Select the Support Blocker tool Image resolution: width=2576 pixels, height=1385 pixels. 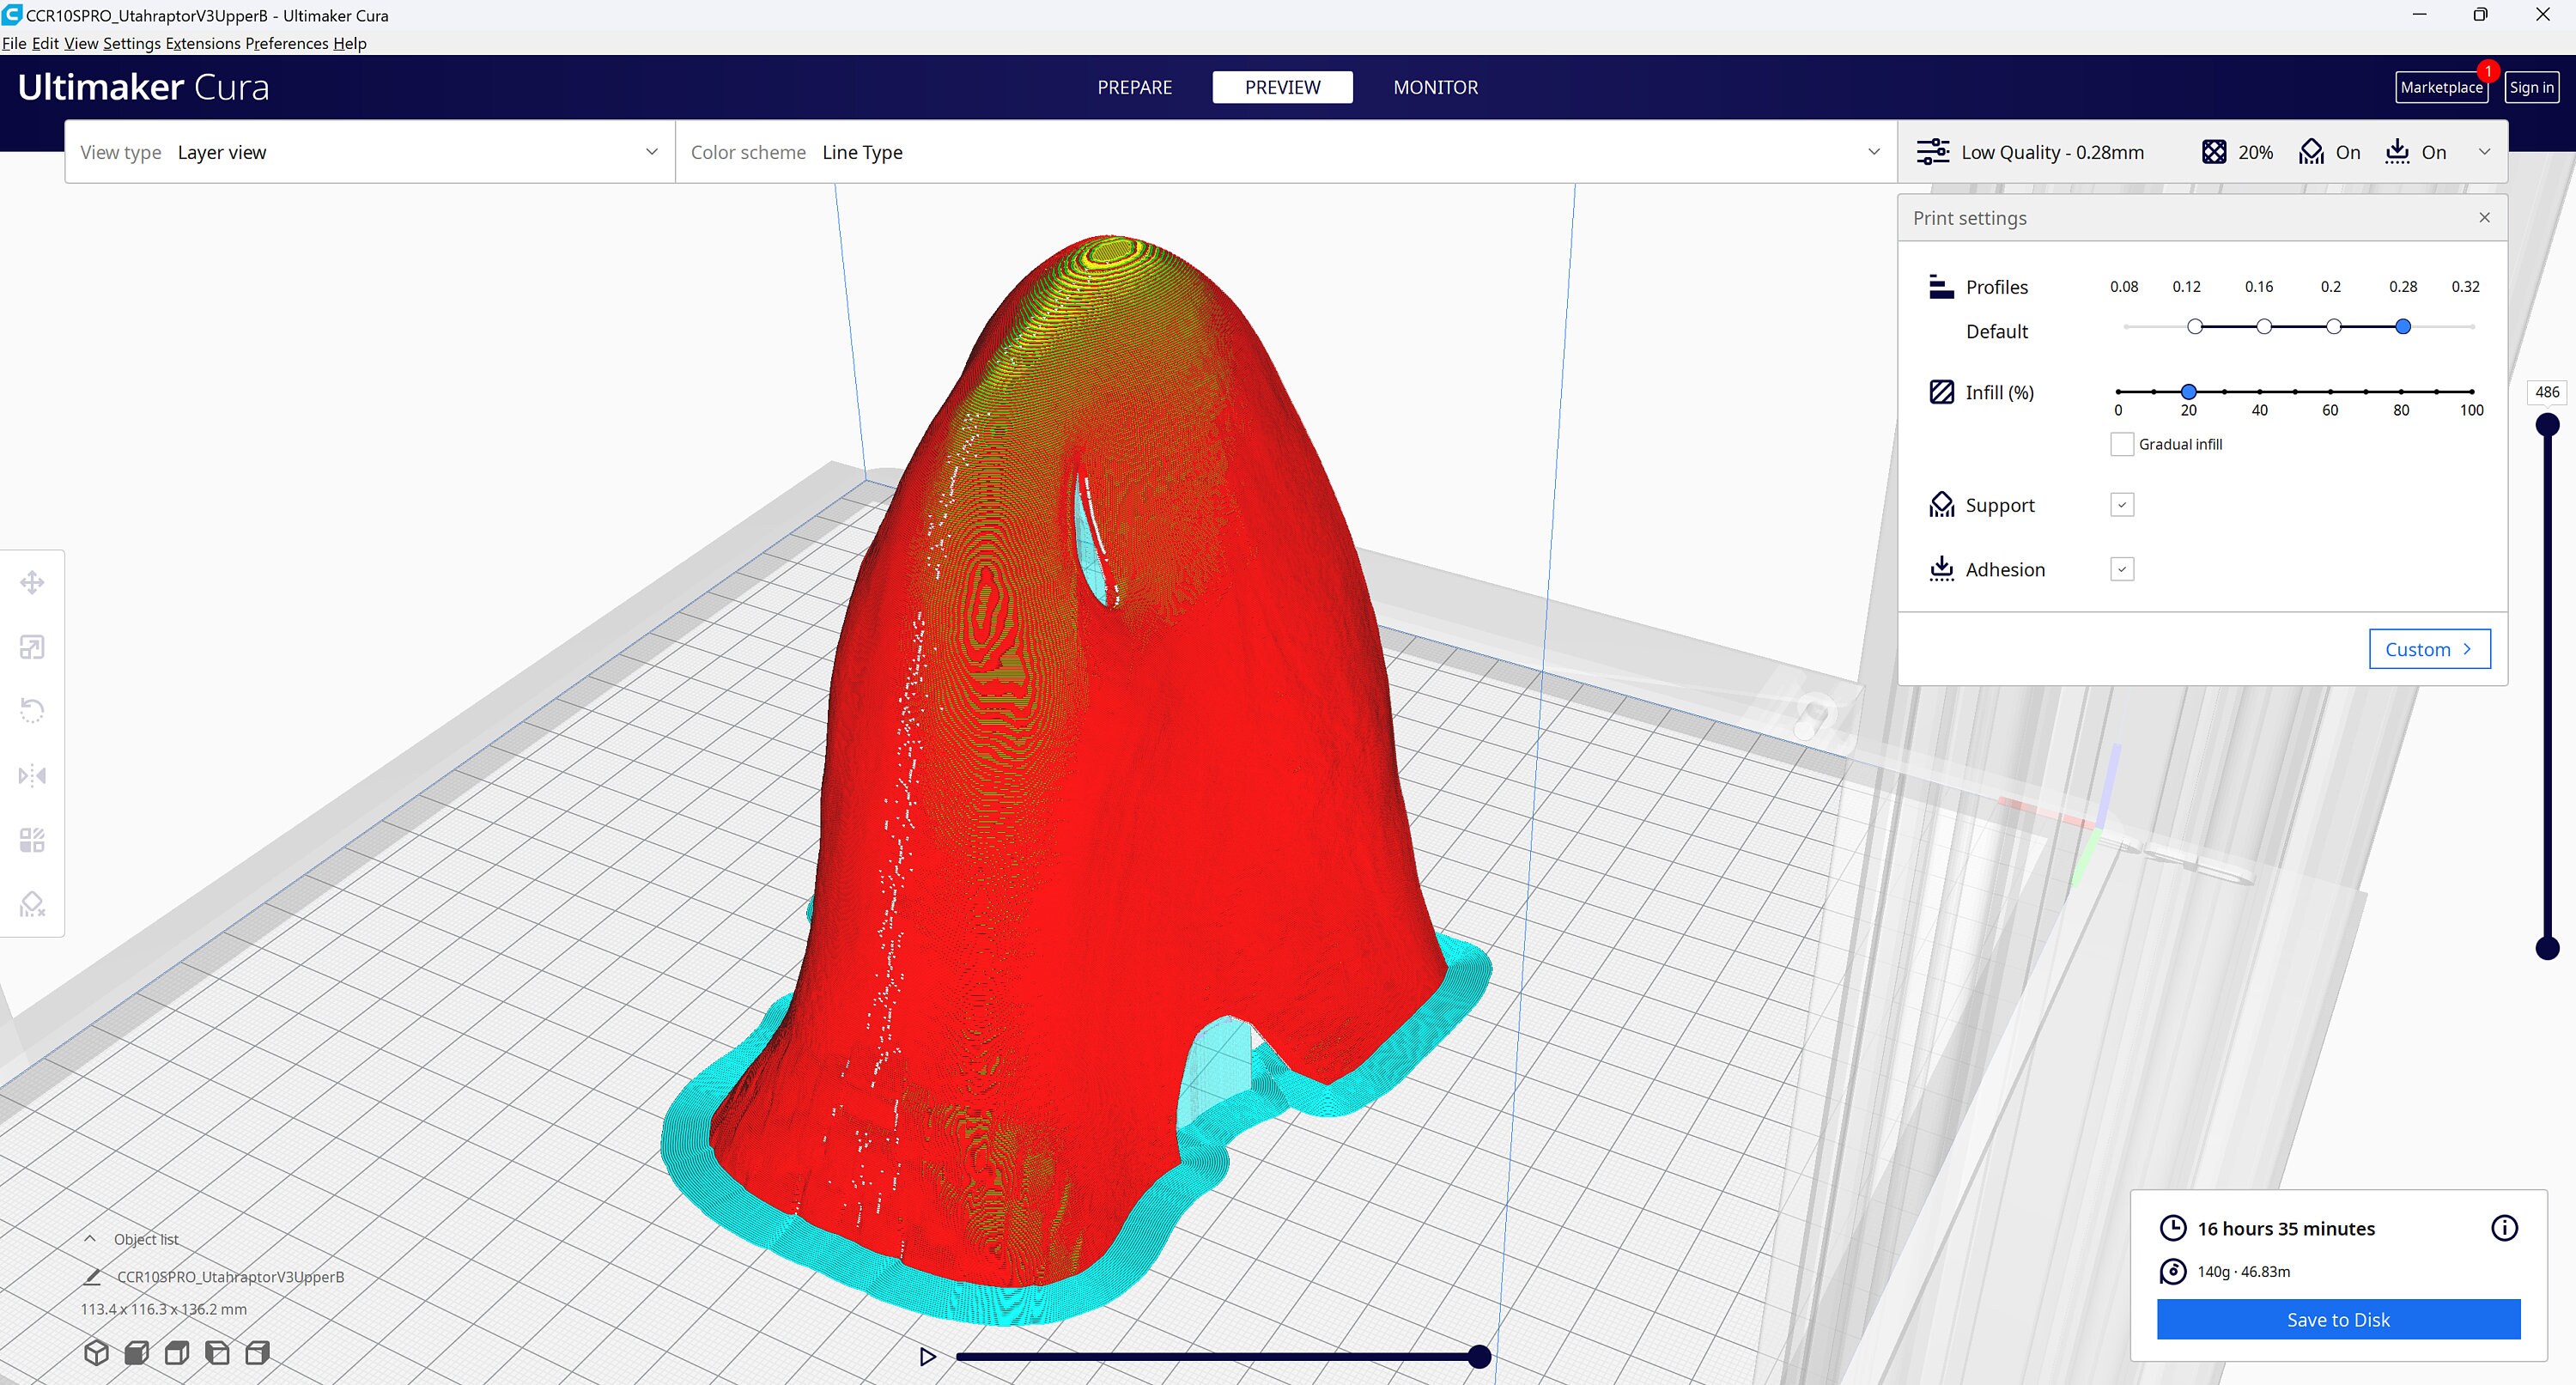(32, 904)
